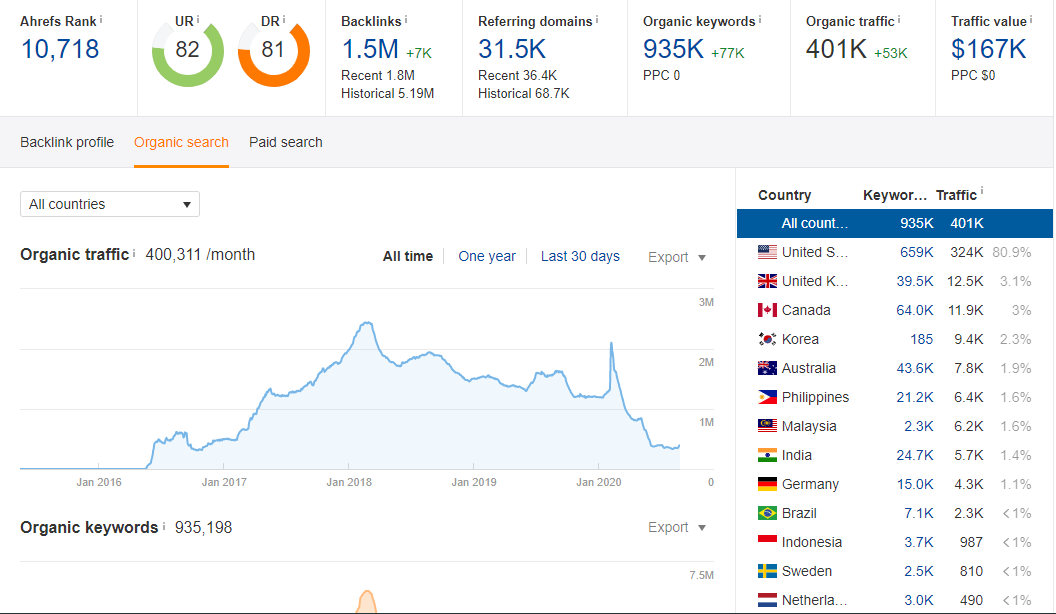This screenshot has width=1056, height=614.
Task: Select the Australia flag icon
Action: tap(768, 368)
